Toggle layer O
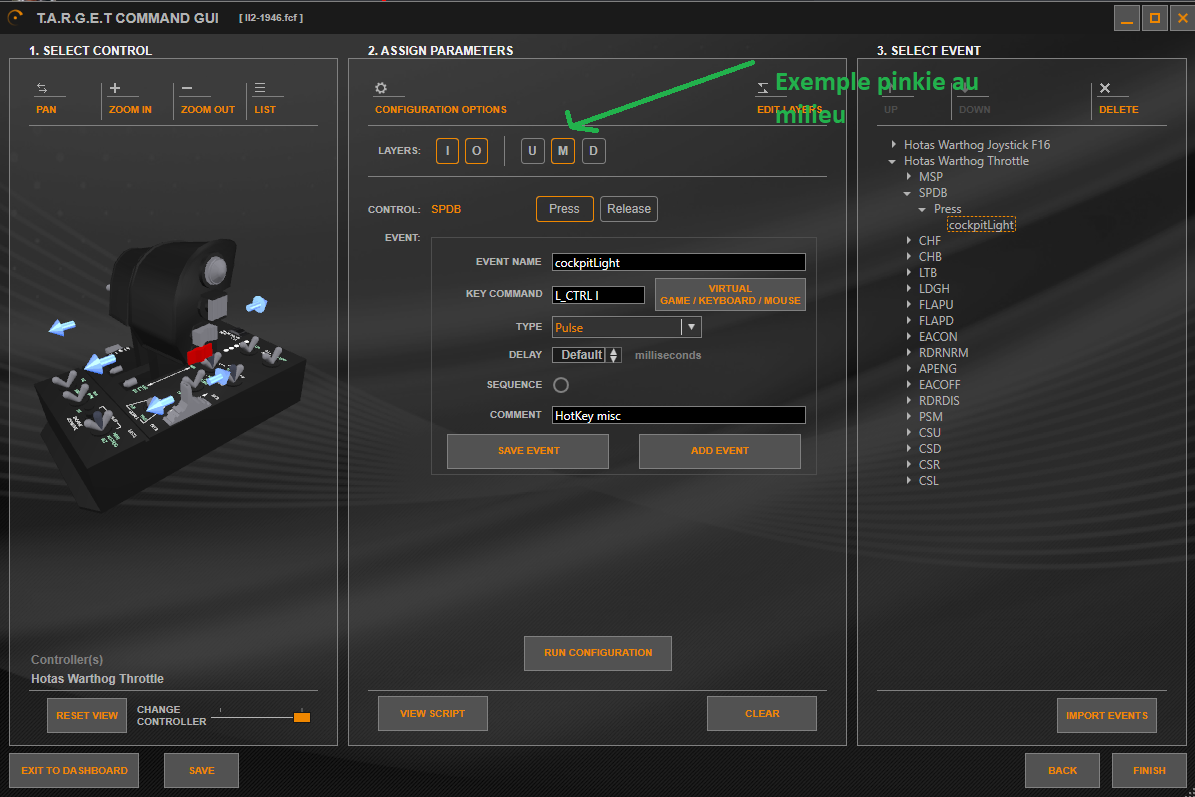Viewport: 1195px width, 797px height. tap(476, 151)
